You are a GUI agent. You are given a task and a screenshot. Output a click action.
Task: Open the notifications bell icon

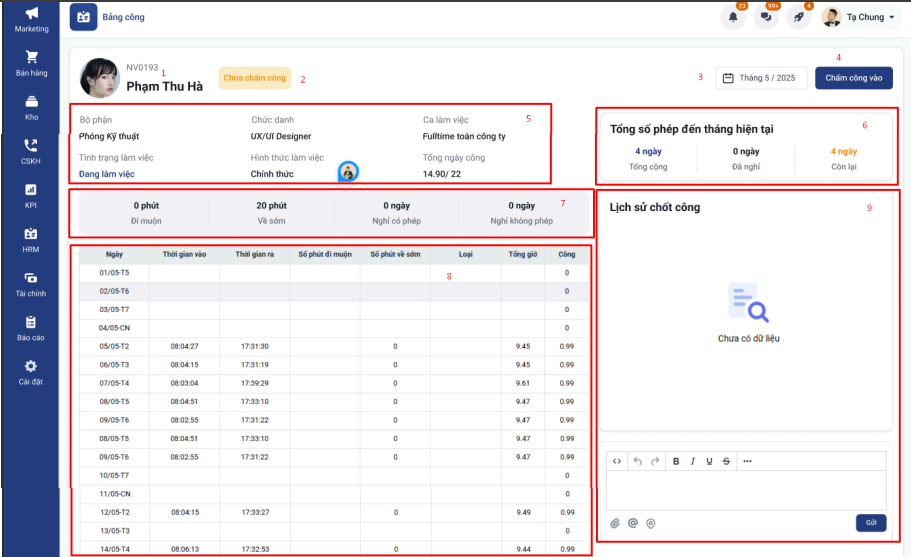click(x=734, y=17)
